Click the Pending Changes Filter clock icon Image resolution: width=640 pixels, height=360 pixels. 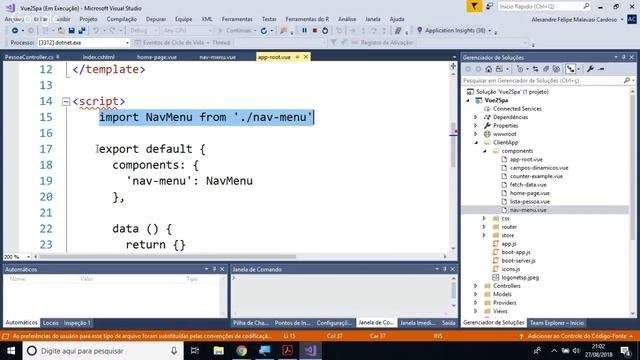520,69
